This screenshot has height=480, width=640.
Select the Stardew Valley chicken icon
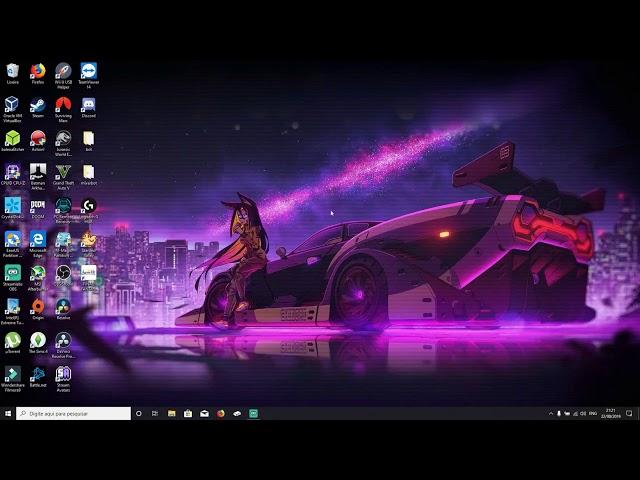pos(89,244)
